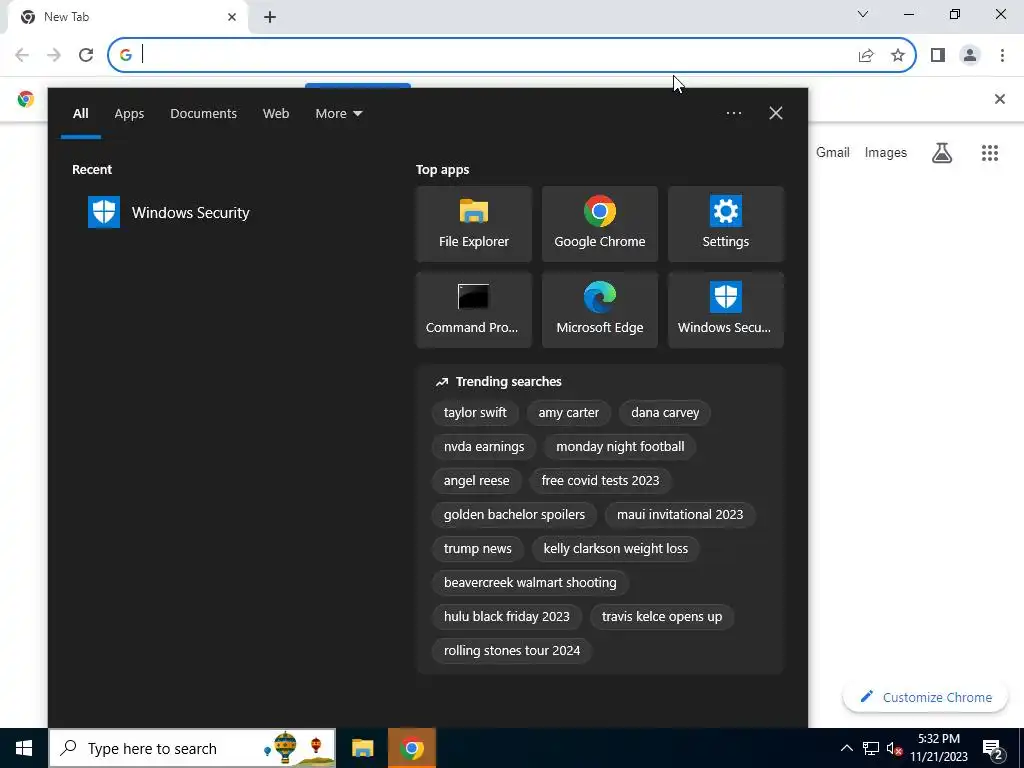The height and width of the screenshot is (768, 1024).
Task: Open the Images link
Action: (x=885, y=153)
